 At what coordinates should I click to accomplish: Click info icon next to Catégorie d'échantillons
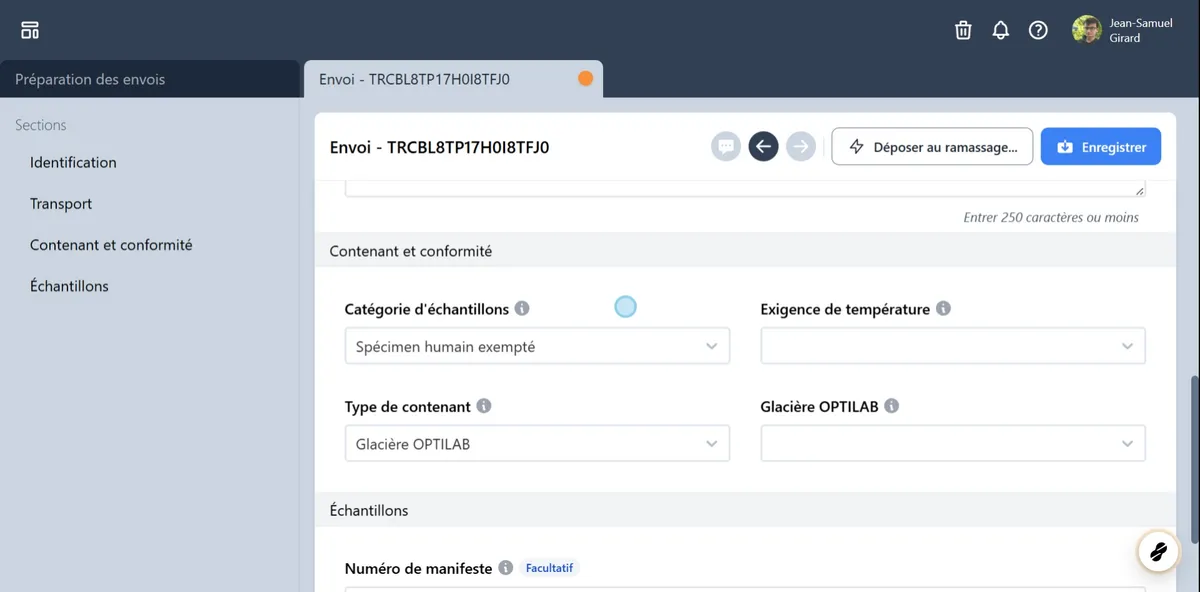click(522, 309)
